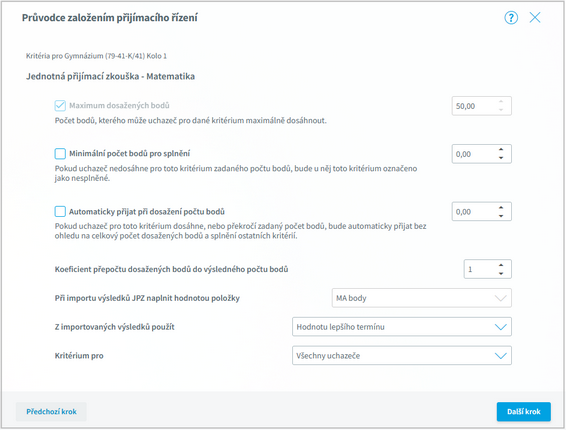Open the Všechny uchazeče dropdown

[401, 356]
